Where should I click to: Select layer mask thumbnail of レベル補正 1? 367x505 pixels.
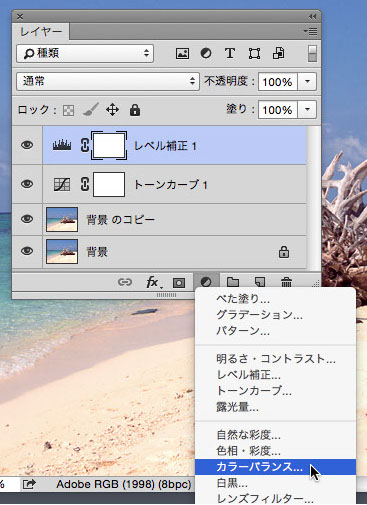click(x=109, y=145)
